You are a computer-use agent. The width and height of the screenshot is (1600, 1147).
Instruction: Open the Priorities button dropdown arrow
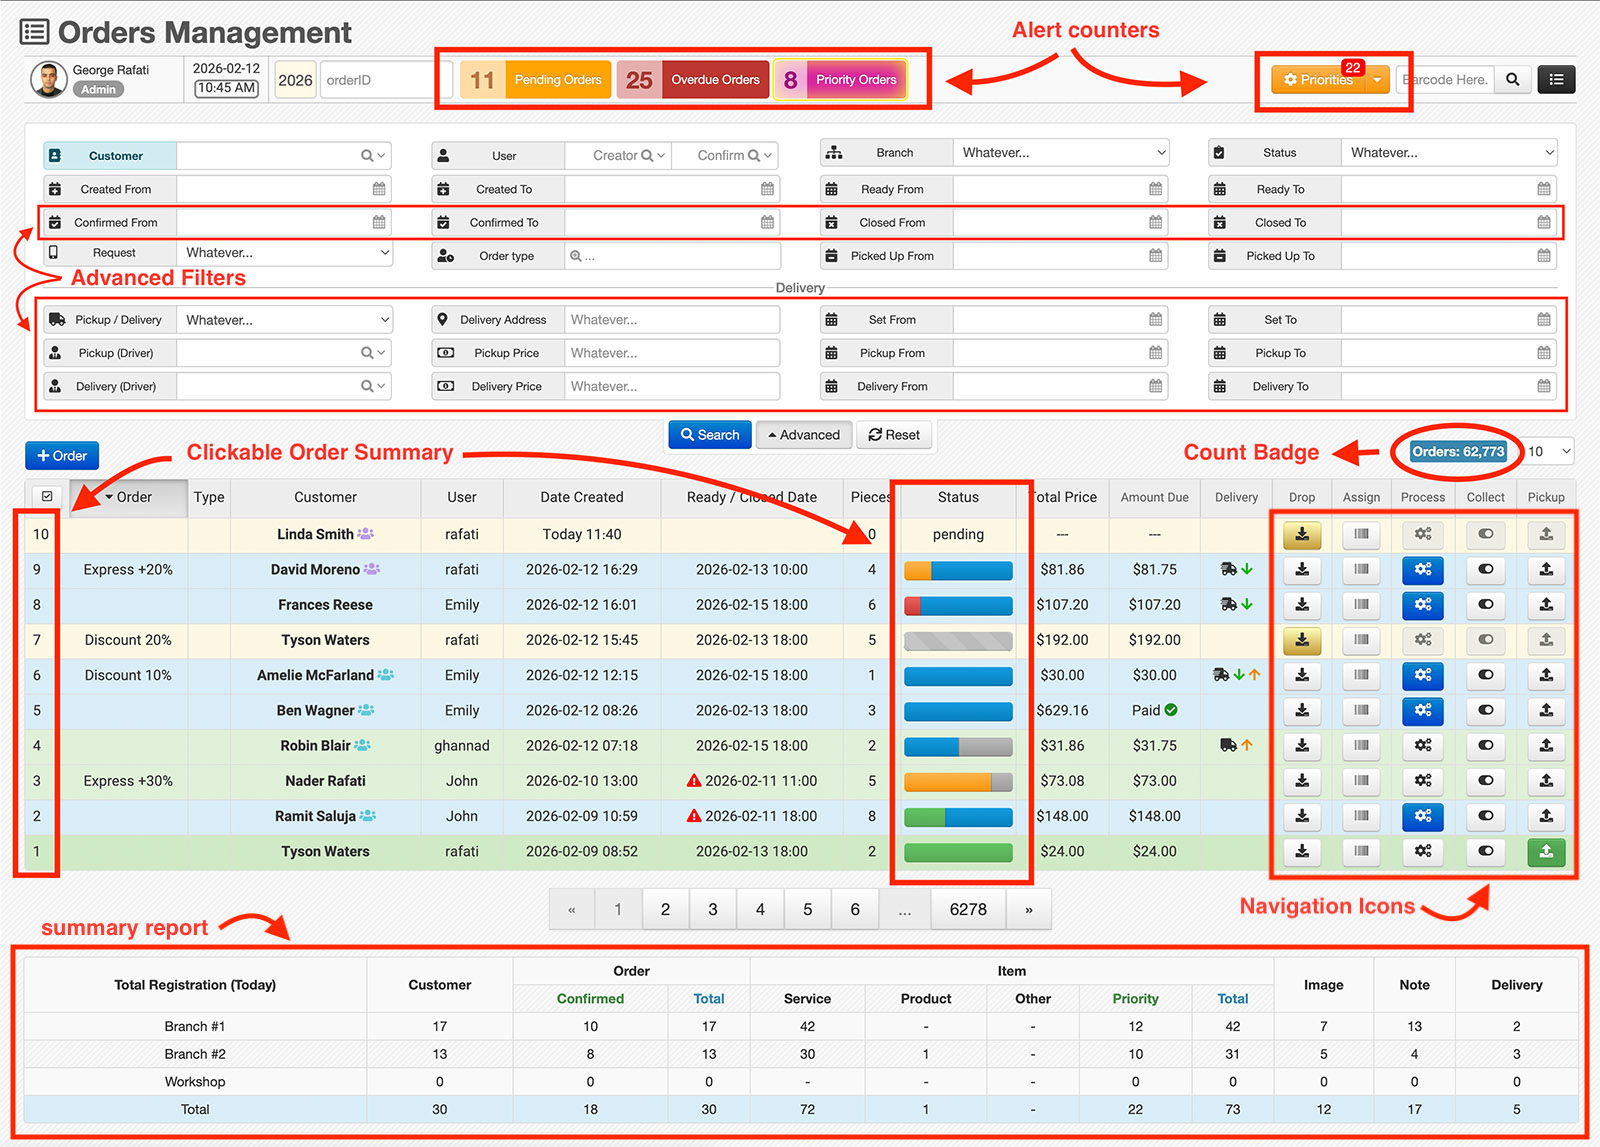[1377, 80]
